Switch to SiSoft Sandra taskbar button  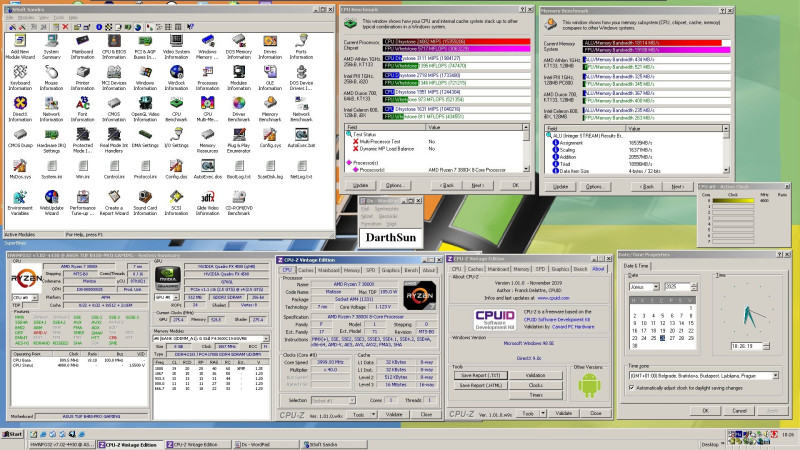pos(334,444)
